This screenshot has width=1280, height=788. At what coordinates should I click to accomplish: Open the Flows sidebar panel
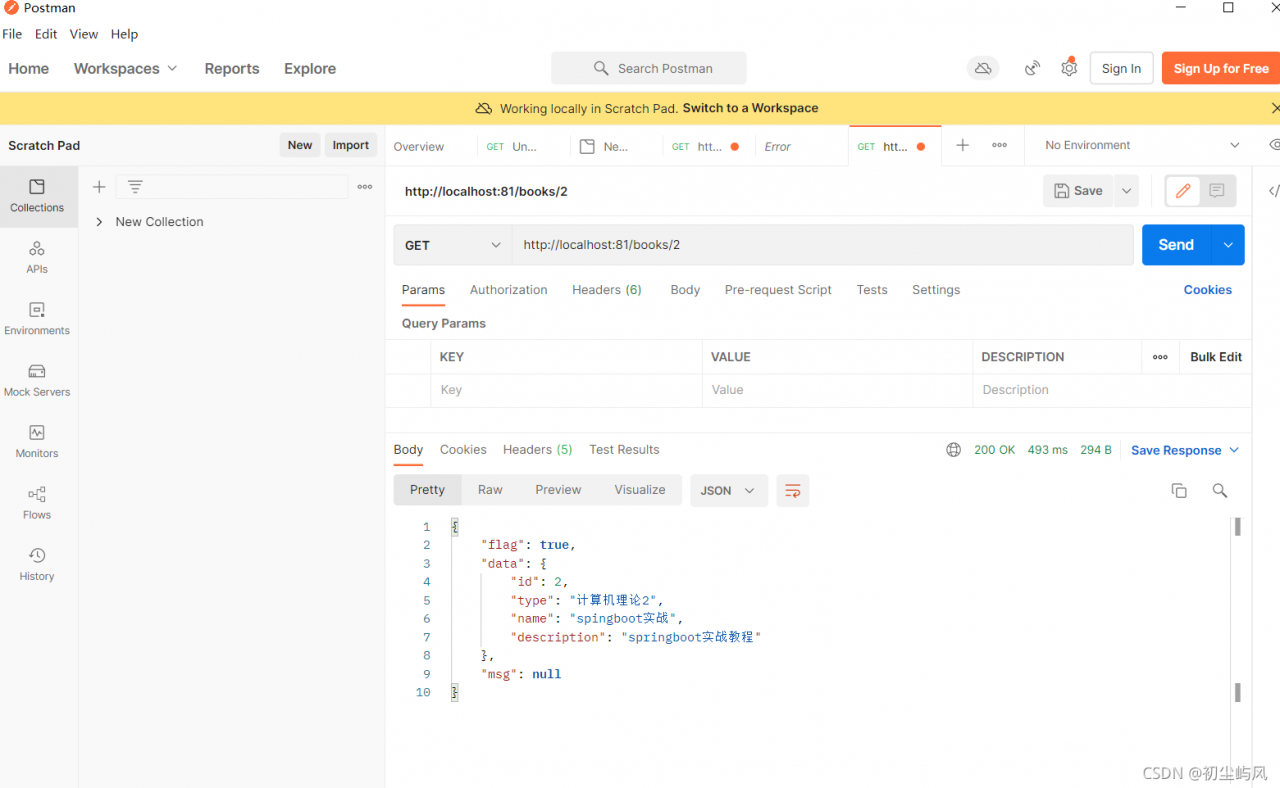[37, 503]
